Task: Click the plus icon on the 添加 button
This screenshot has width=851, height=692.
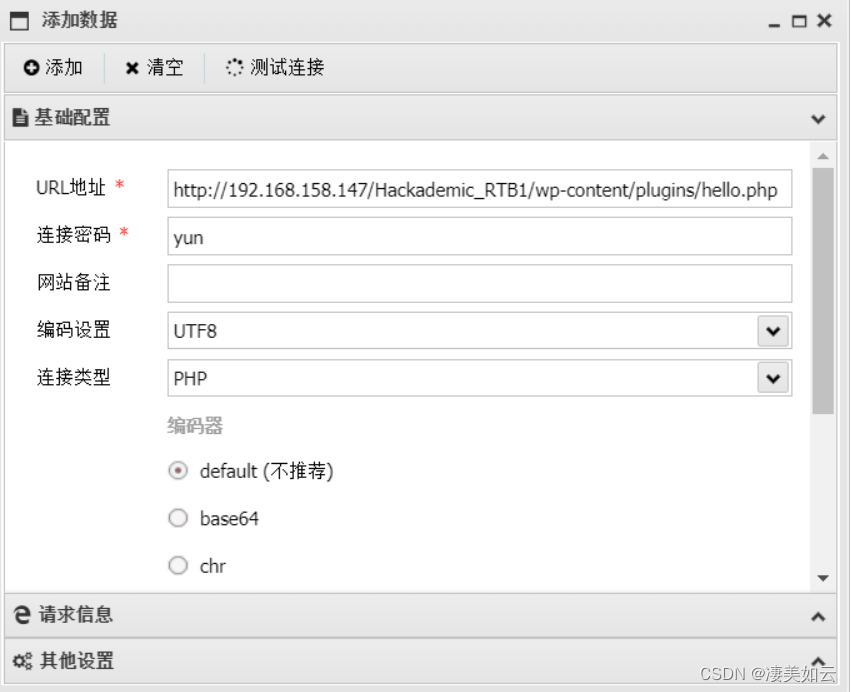Action: tap(31, 68)
